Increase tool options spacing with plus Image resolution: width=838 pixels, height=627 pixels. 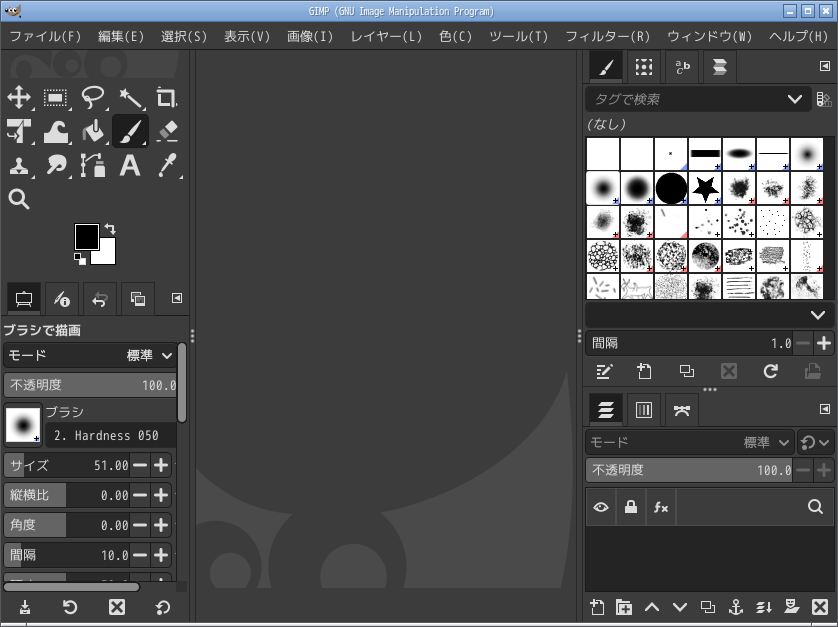(x=161, y=555)
